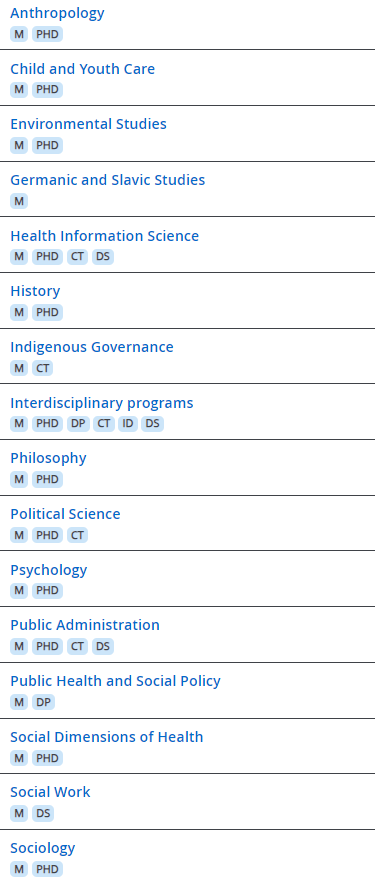Open the Philosophy program

pos(48,458)
